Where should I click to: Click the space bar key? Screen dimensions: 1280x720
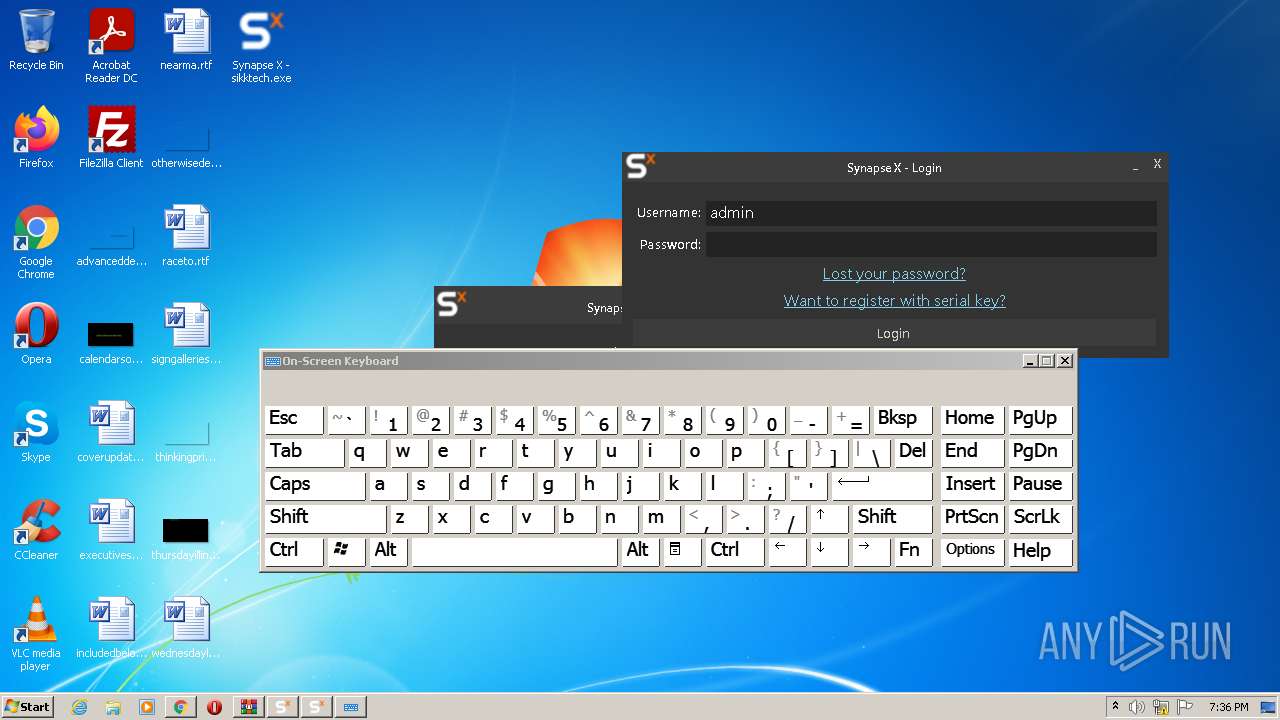(x=514, y=551)
